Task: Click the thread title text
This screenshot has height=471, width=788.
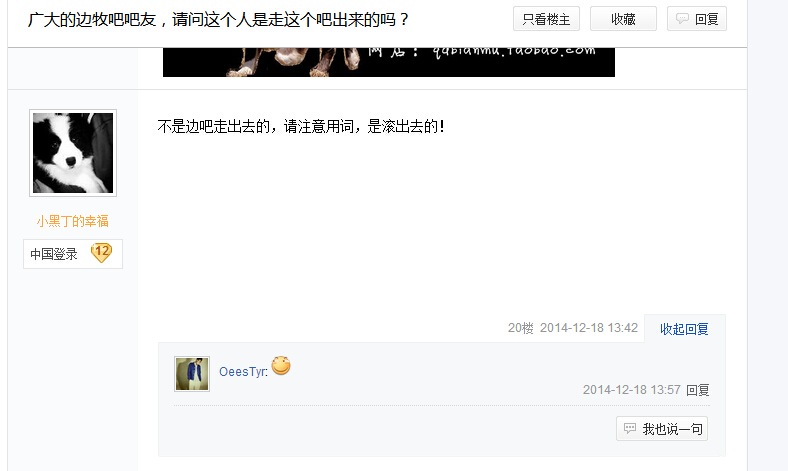Action: pos(219,20)
